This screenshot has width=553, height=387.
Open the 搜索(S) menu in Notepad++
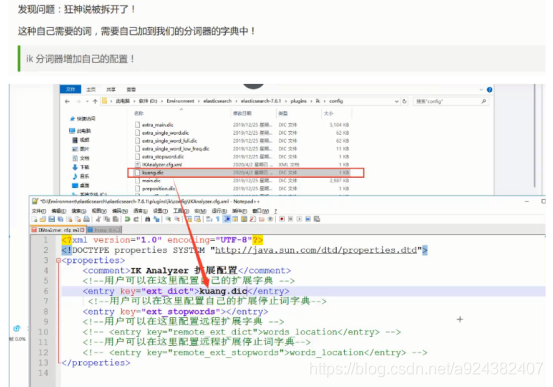pyautogui.click(x=79, y=211)
